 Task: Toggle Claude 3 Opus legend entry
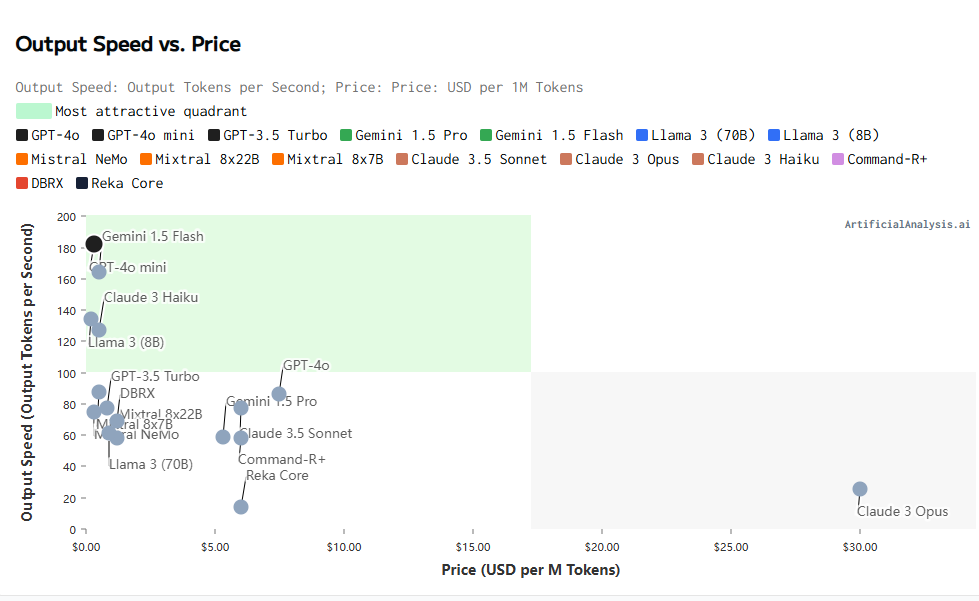click(x=619, y=159)
